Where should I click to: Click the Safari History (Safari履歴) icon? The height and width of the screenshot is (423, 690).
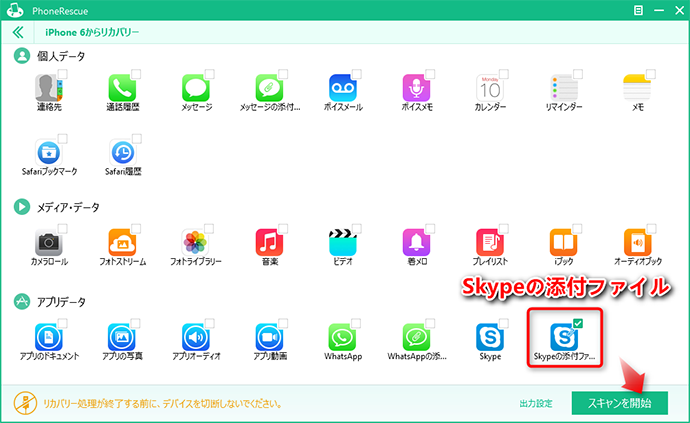click(x=122, y=152)
